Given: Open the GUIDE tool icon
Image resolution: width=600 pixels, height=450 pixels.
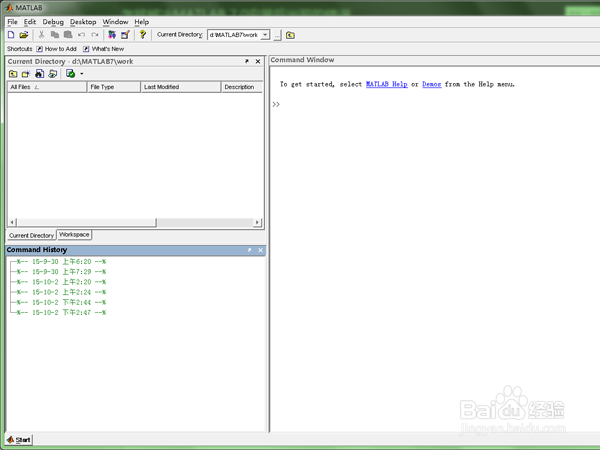Looking at the screenshot, I should [x=126, y=35].
